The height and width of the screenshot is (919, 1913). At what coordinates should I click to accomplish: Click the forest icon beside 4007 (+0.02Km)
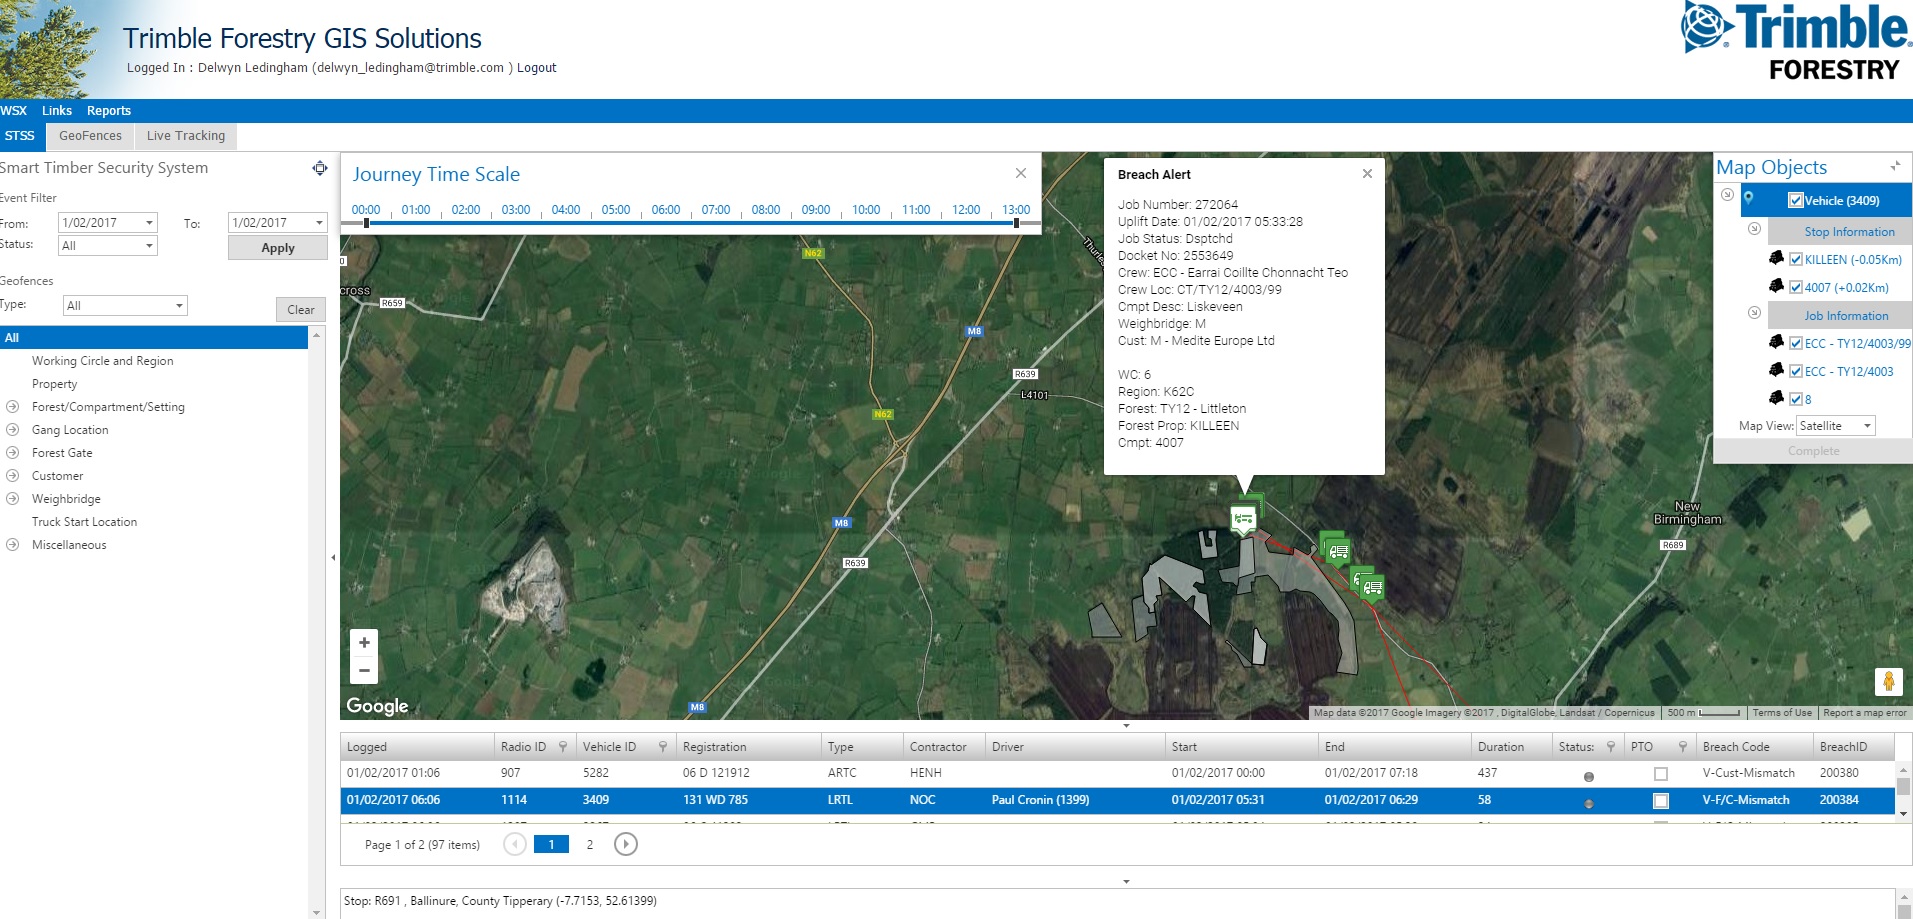[1776, 286]
